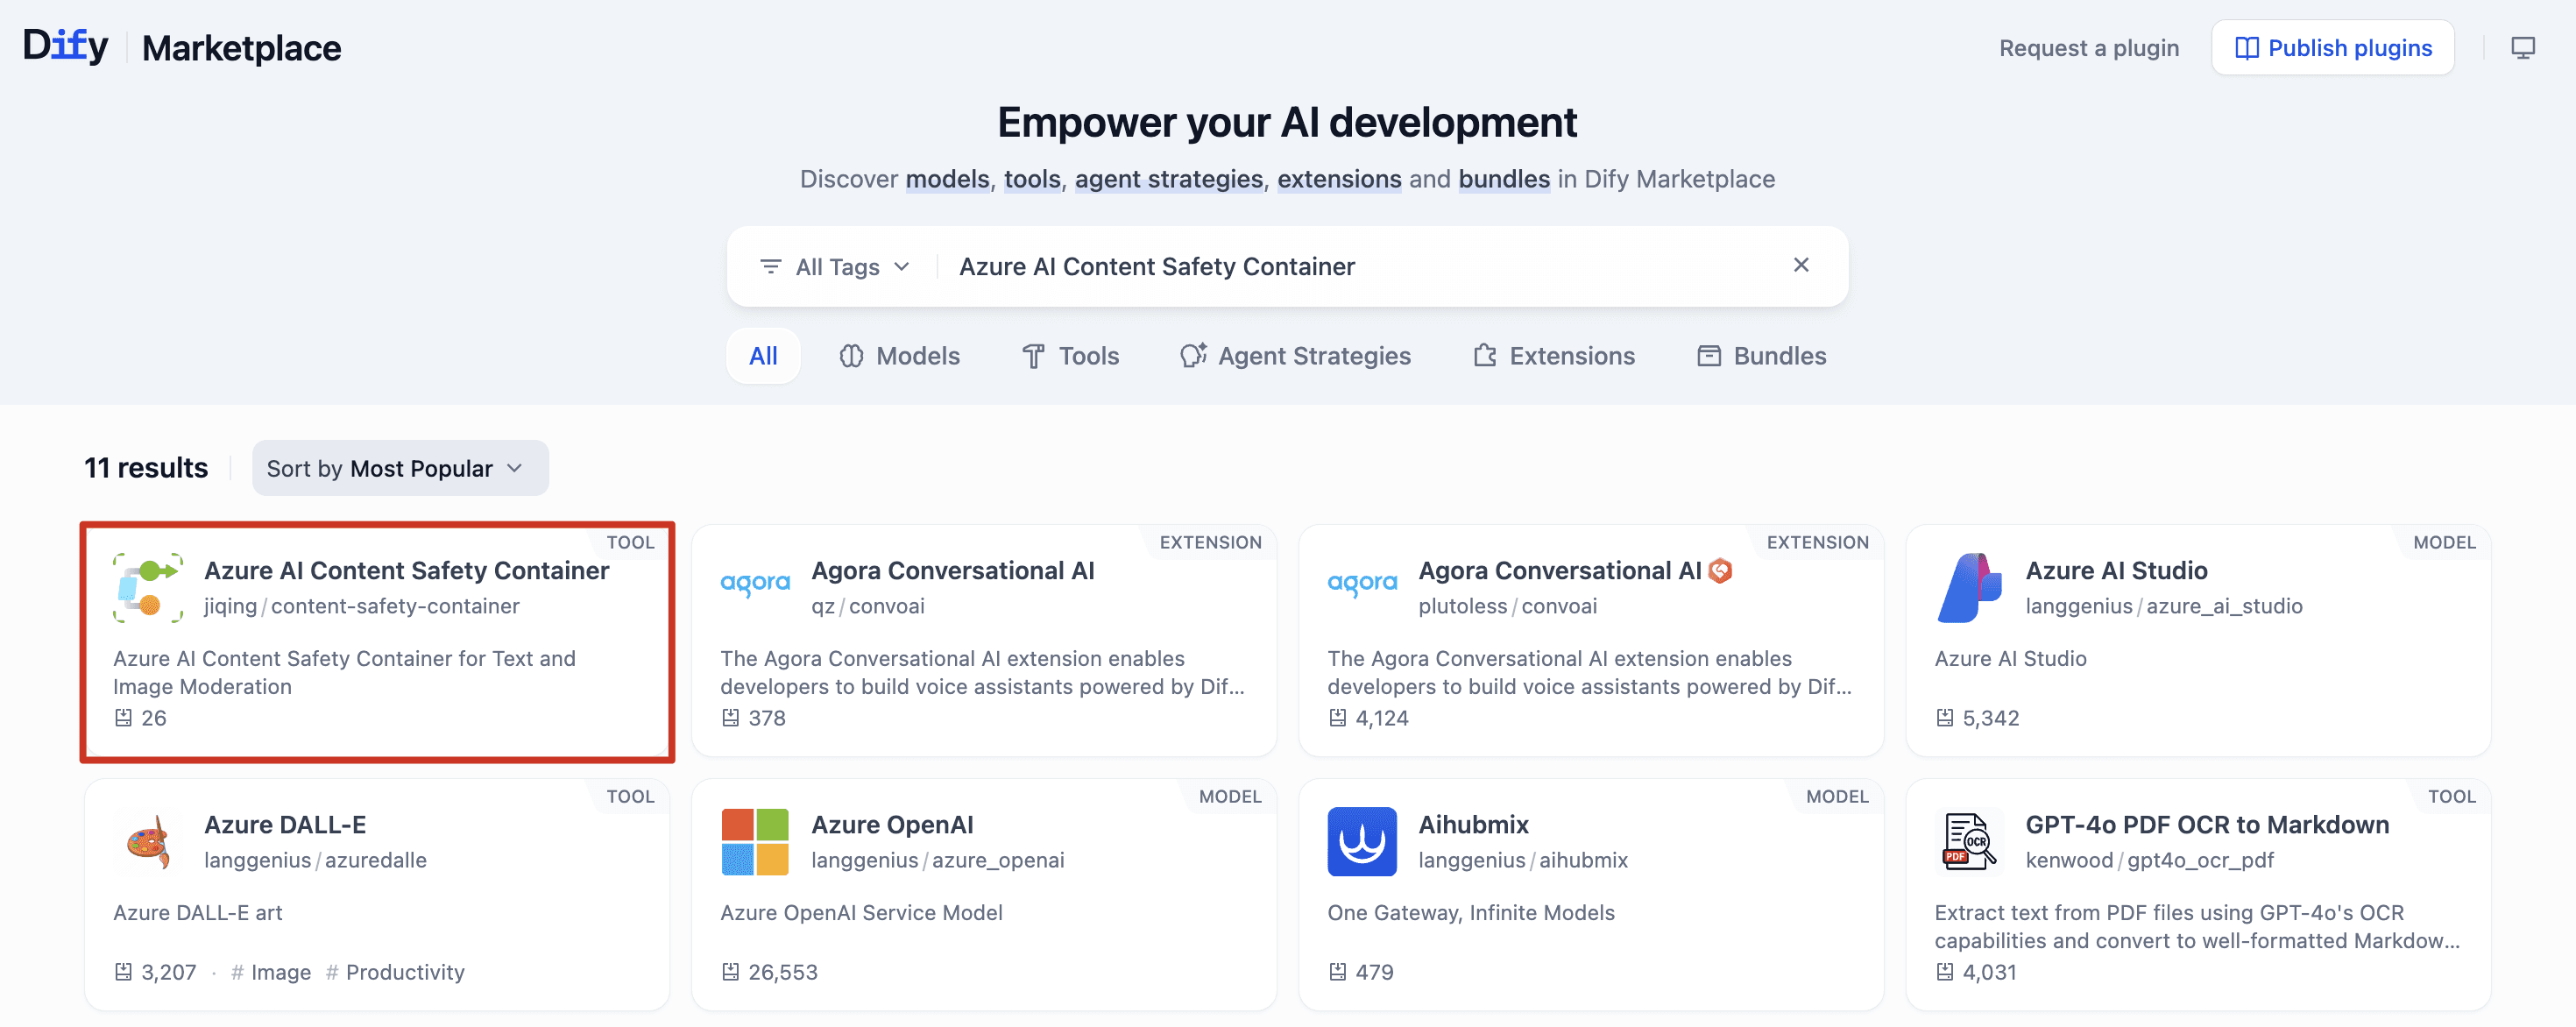Click the Request a plugin link
The height and width of the screenshot is (1027, 2576).
pyautogui.click(x=2088, y=48)
